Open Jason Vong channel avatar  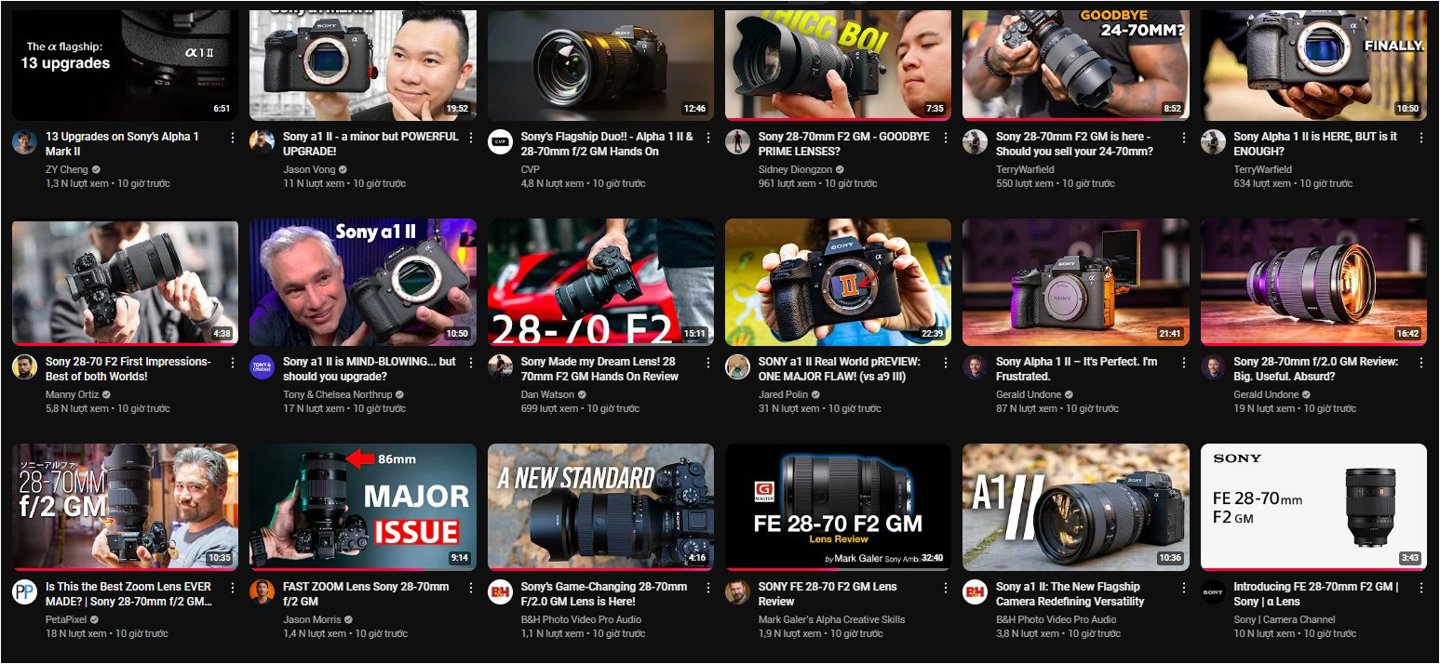point(262,141)
